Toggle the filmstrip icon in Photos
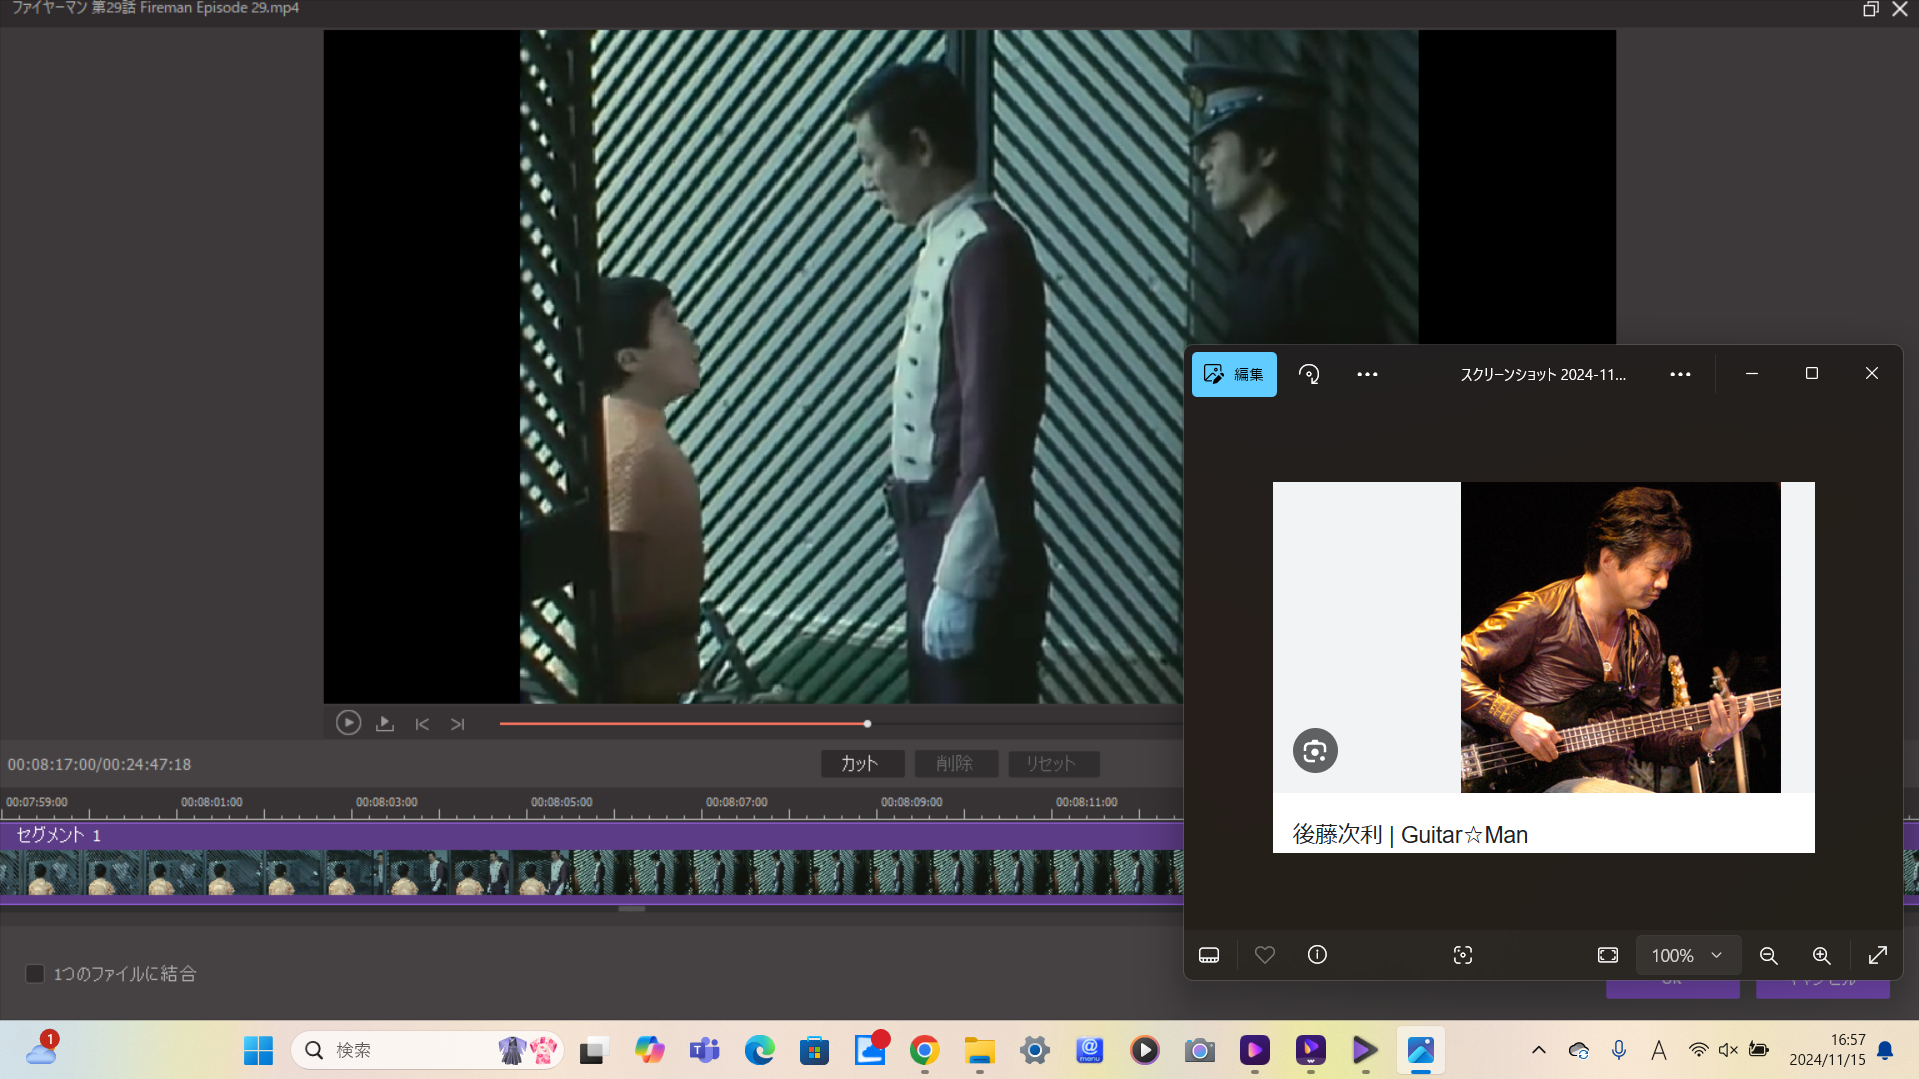 pos(1209,955)
